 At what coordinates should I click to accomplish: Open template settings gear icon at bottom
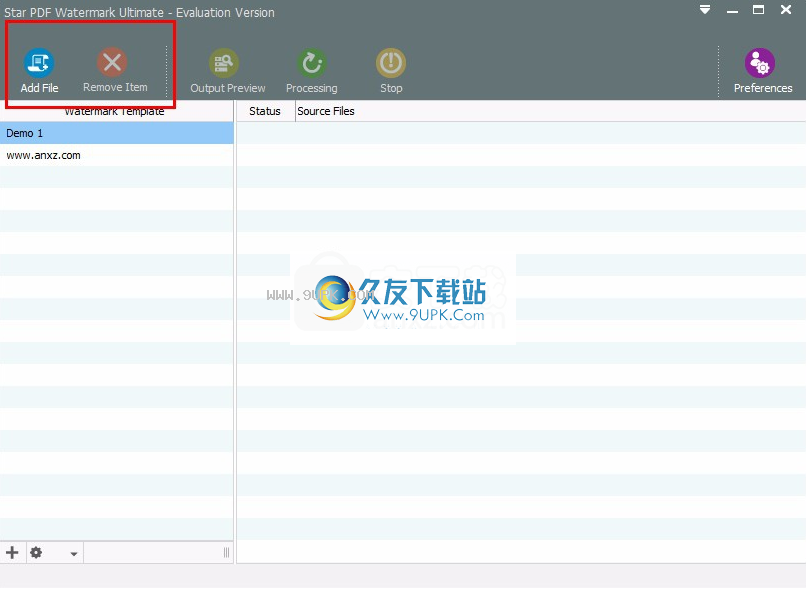click(36, 553)
